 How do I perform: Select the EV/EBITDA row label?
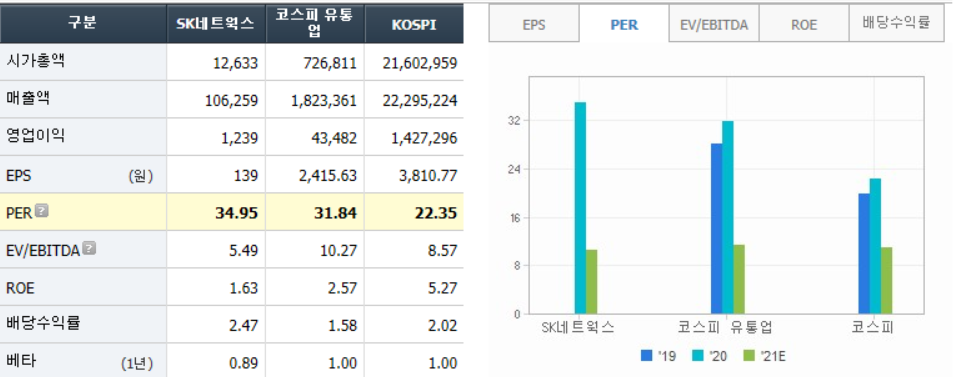[x=43, y=250]
